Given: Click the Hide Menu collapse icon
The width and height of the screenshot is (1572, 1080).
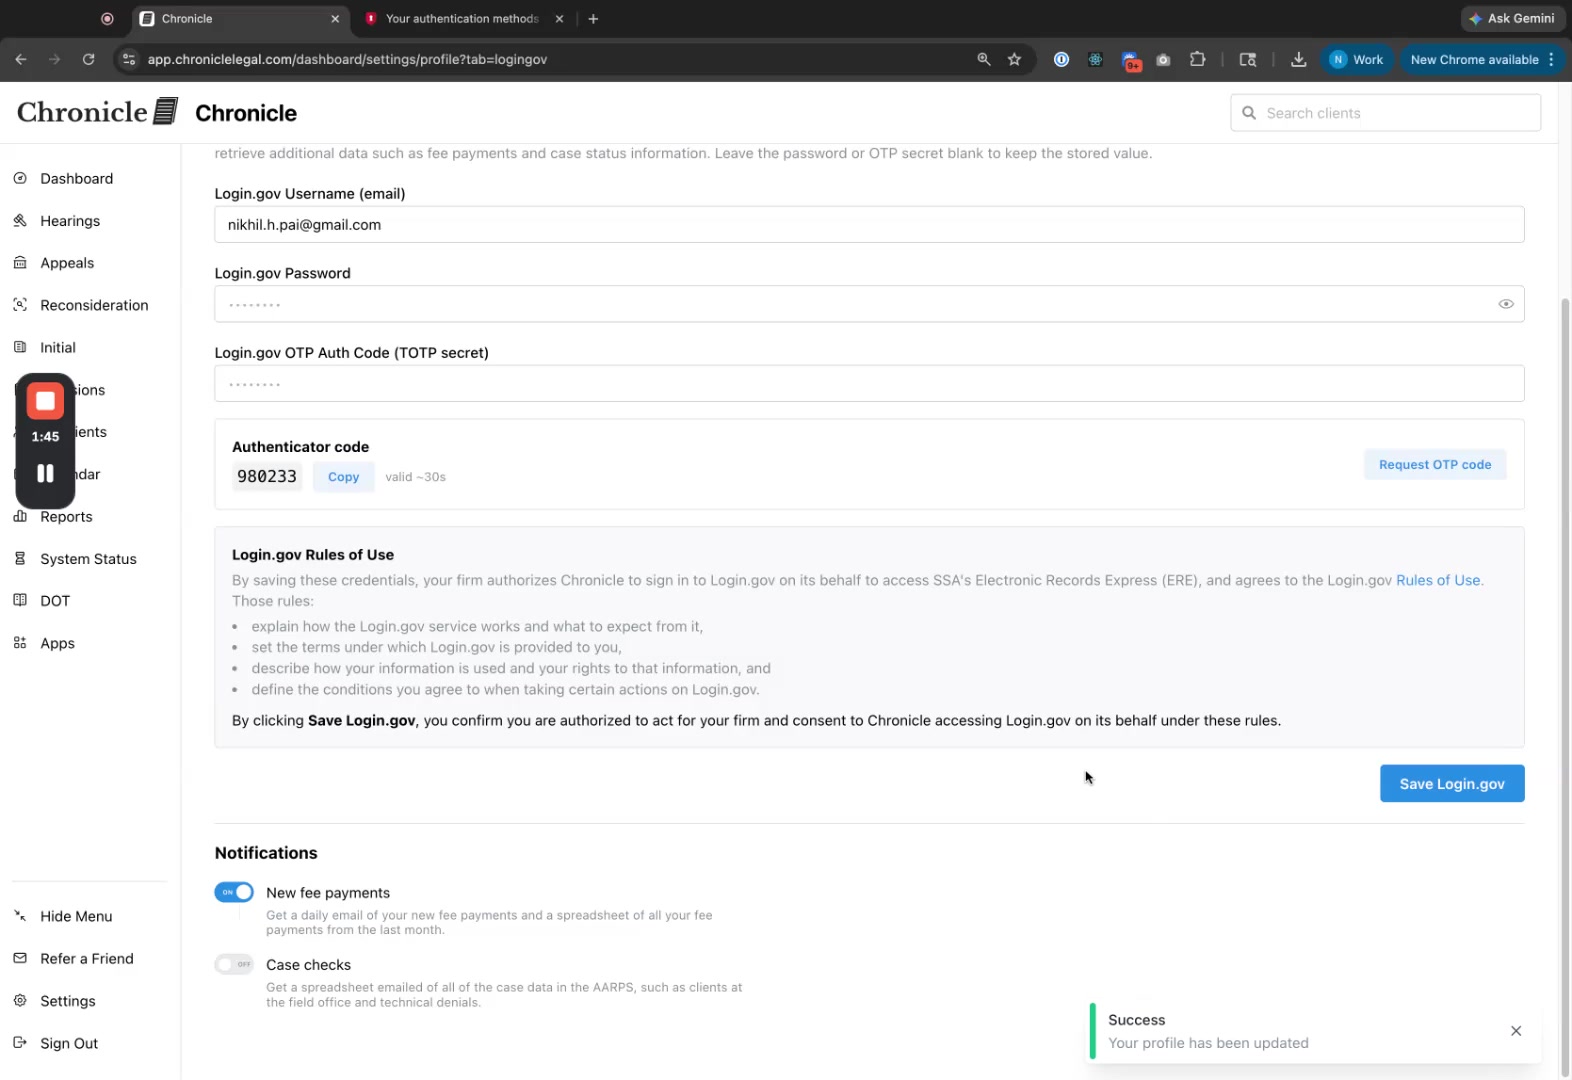Looking at the screenshot, I should pyautogui.click(x=20, y=916).
